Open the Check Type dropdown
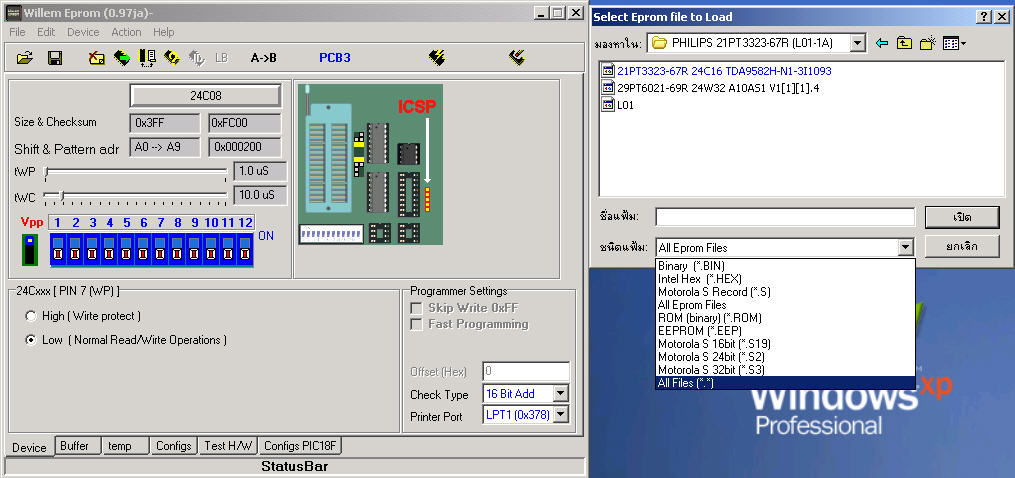This screenshot has width=1015, height=478. point(561,393)
